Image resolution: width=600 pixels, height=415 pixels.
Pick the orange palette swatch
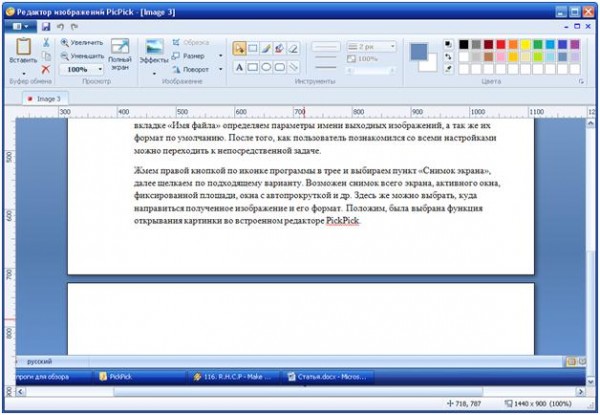point(513,44)
